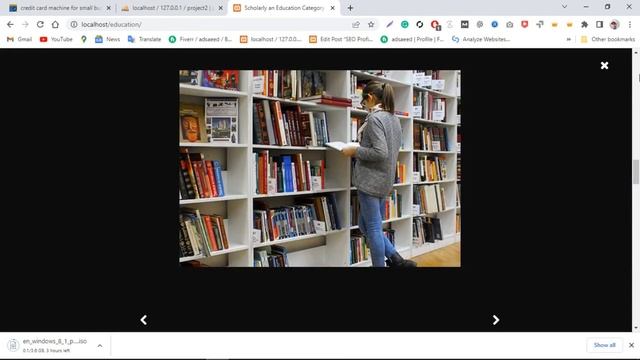Image resolution: width=640 pixels, height=360 pixels.
Task: Open the Analyze Websites bookmark
Action: pos(481,39)
